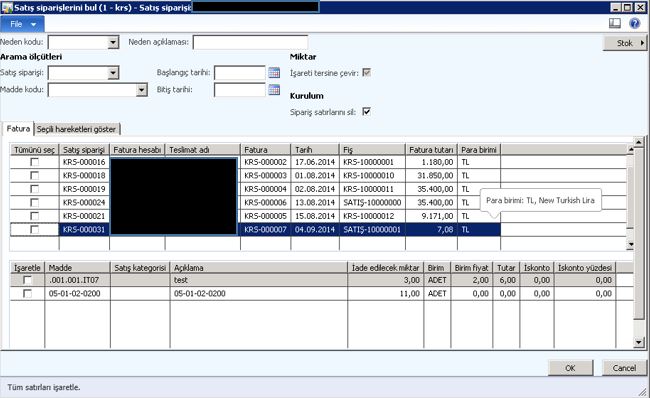Select receipt cell KRS-10000012
This screenshot has width=650, height=398.
click(x=372, y=216)
